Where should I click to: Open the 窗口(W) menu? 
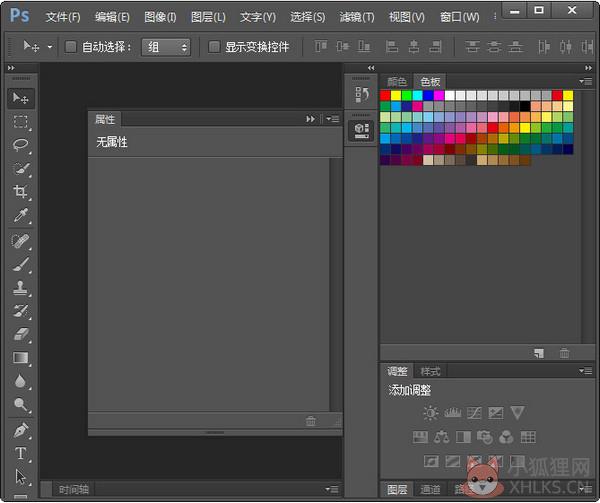coord(460,17)
